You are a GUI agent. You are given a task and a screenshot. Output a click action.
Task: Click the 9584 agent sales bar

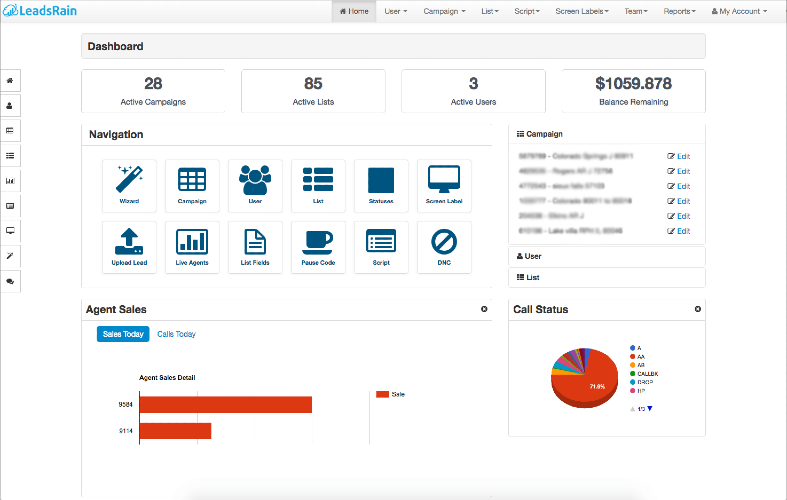point(226,405)
